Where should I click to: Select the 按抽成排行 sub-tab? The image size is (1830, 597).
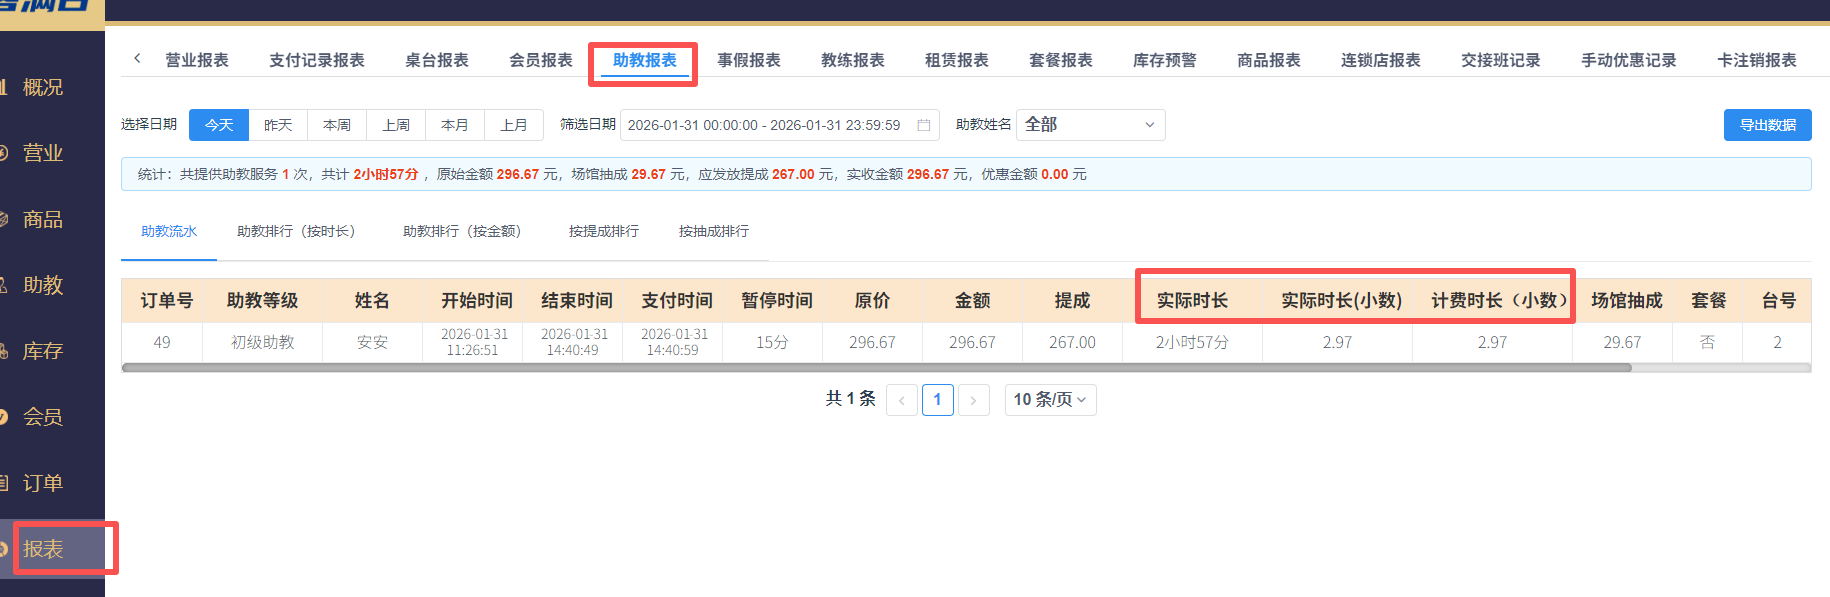click(x=714, y=231)
